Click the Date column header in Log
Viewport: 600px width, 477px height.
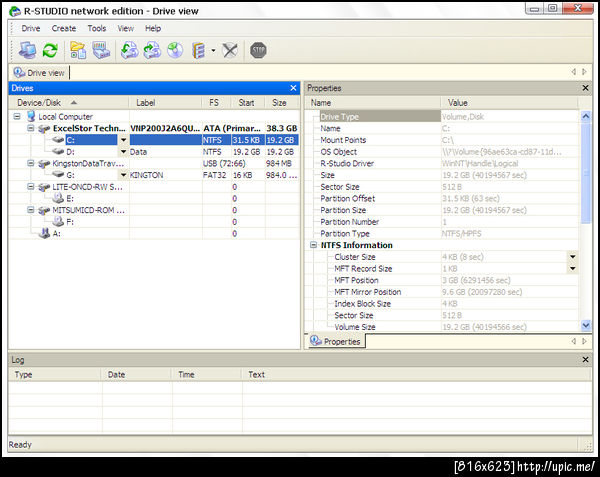(x=137, y=374)
